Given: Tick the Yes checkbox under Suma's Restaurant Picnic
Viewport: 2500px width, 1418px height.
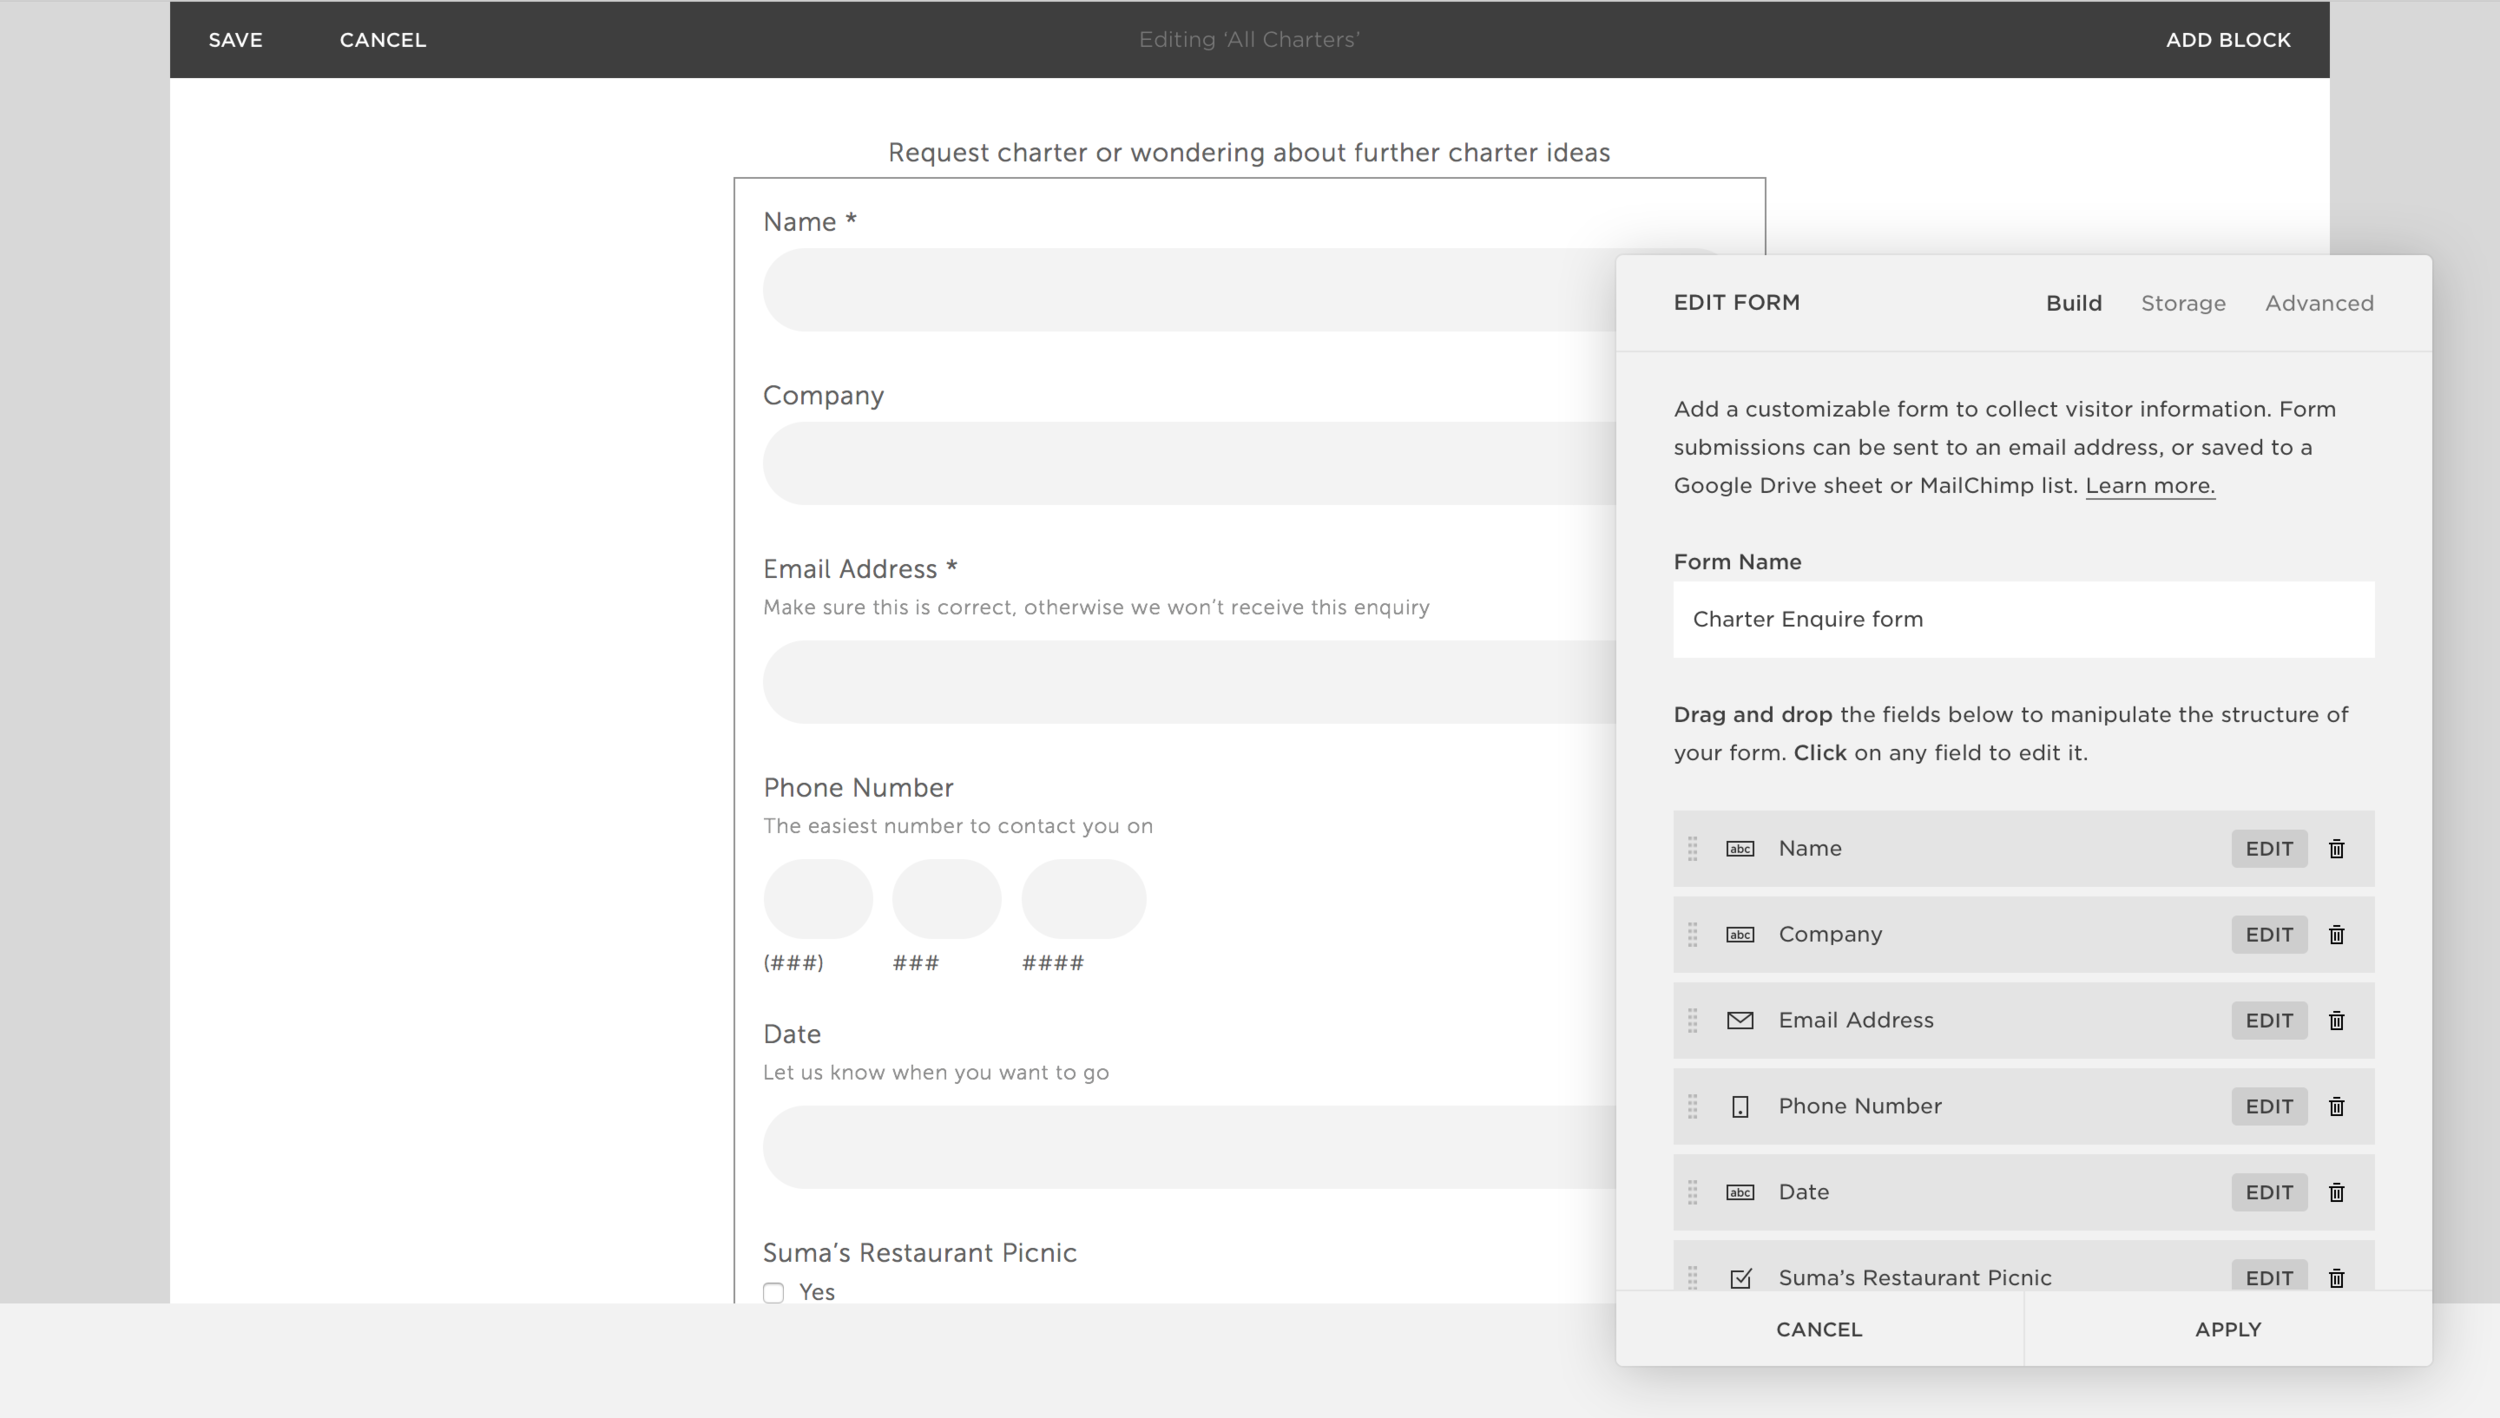Looking at the screenshot, I should (773, 1292).
